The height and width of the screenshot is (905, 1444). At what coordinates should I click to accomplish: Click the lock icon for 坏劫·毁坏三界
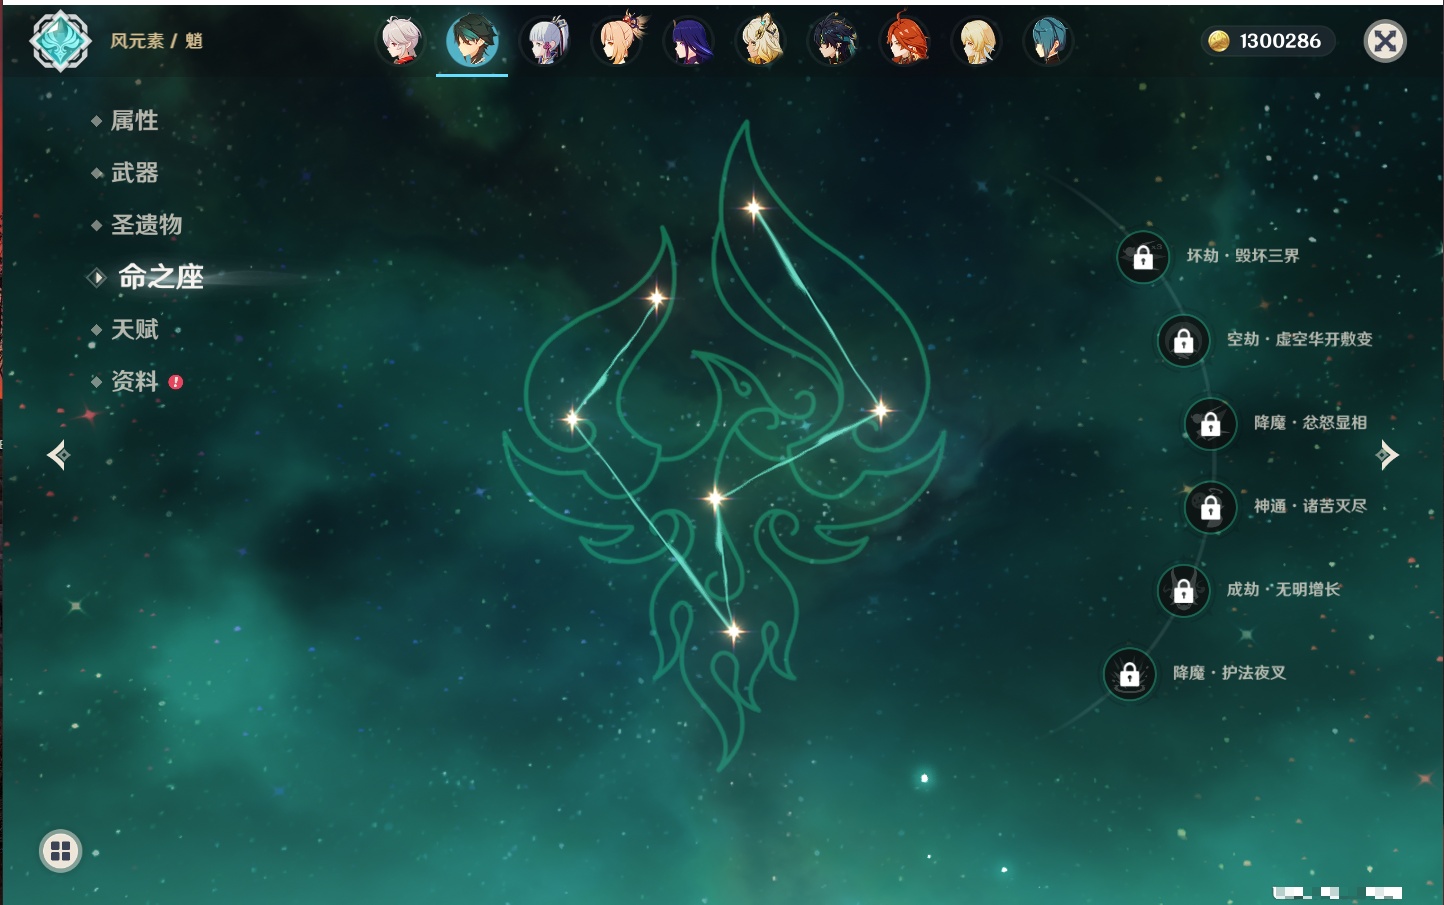(1143, 257)
